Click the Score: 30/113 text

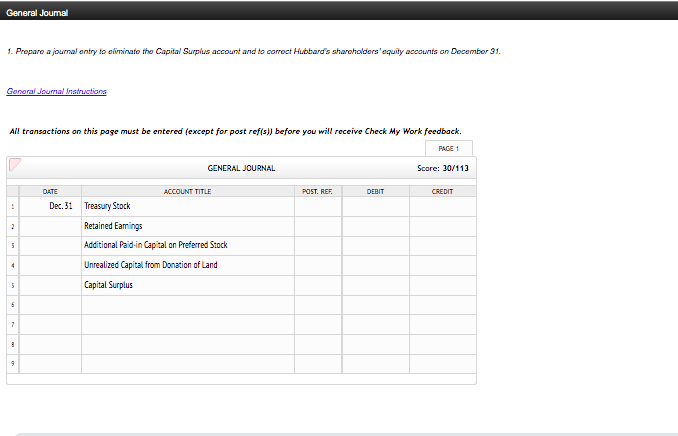(x=443, y=168)
